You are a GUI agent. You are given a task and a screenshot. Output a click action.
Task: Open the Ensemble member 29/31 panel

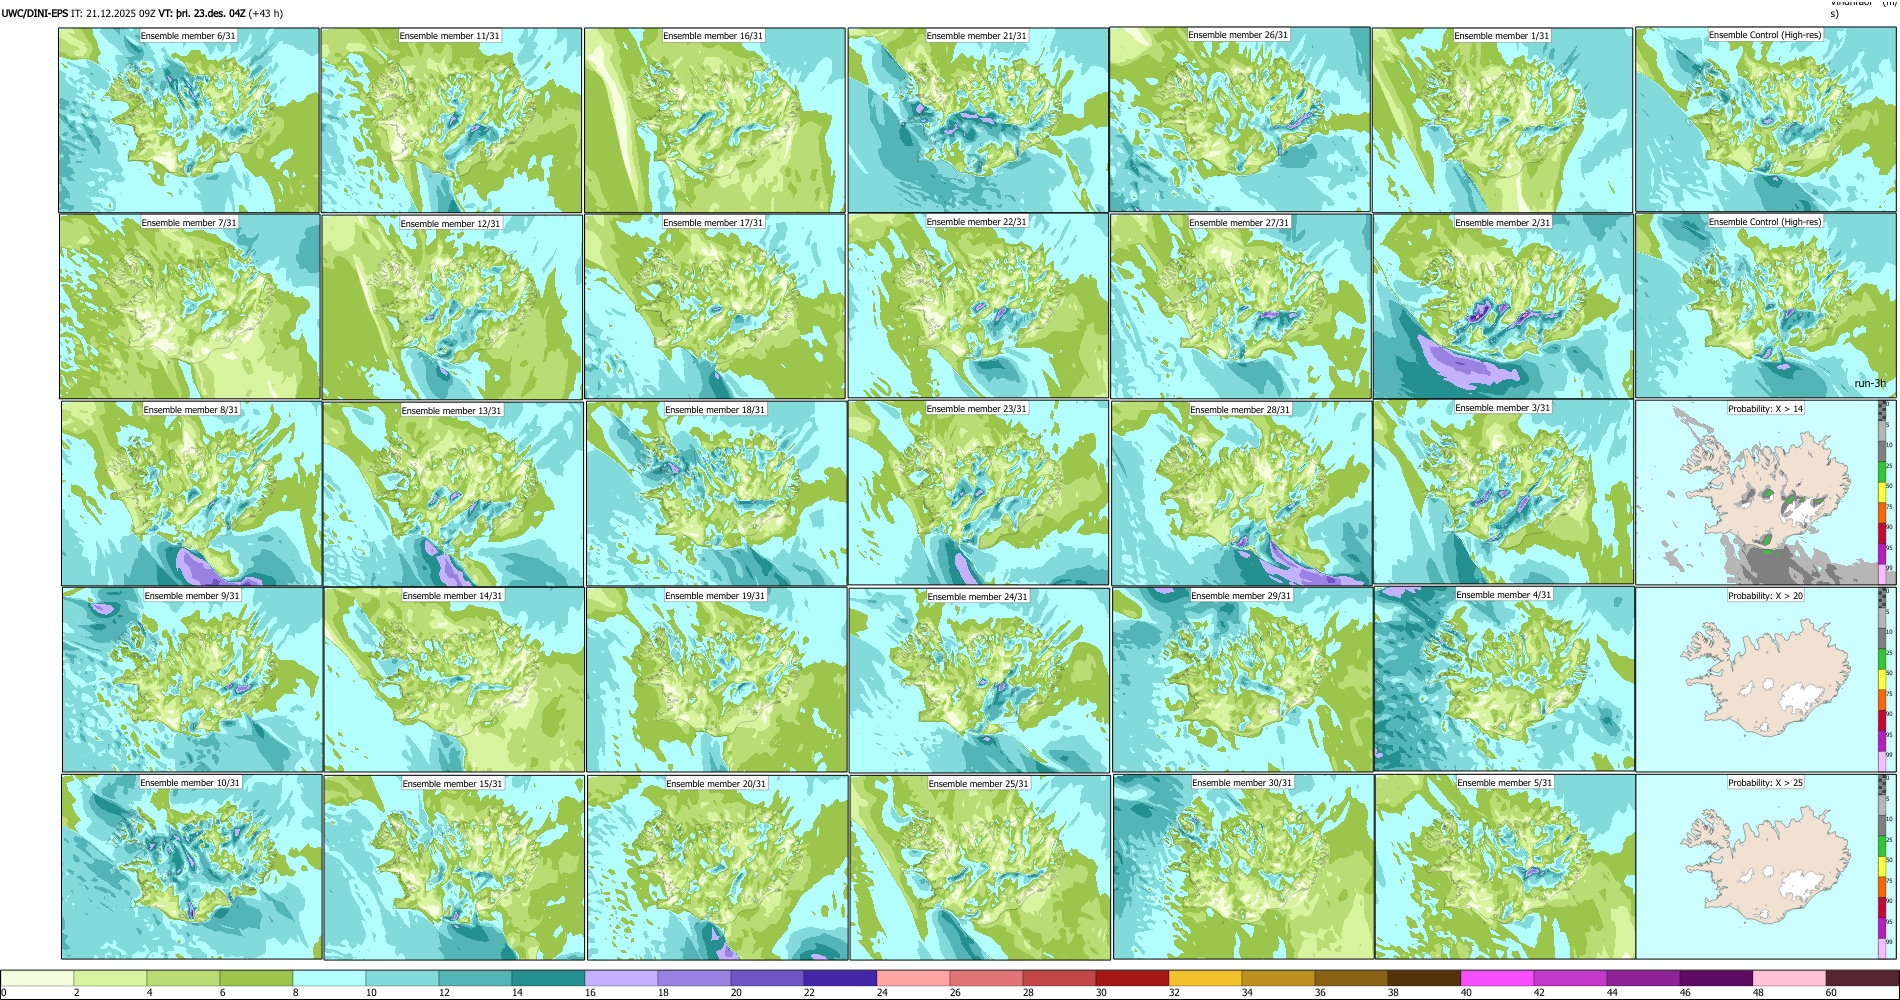(x=1242, y=680)
